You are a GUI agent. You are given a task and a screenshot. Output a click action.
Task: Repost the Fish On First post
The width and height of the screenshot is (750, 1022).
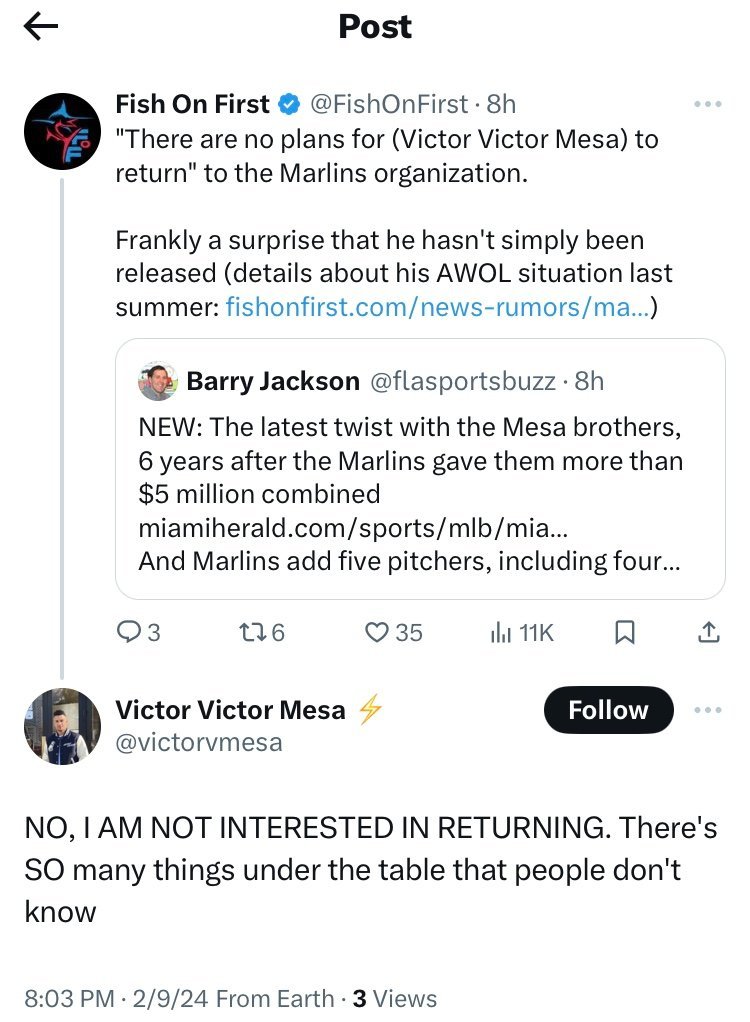pyautogui.click(x=263, y=632)
